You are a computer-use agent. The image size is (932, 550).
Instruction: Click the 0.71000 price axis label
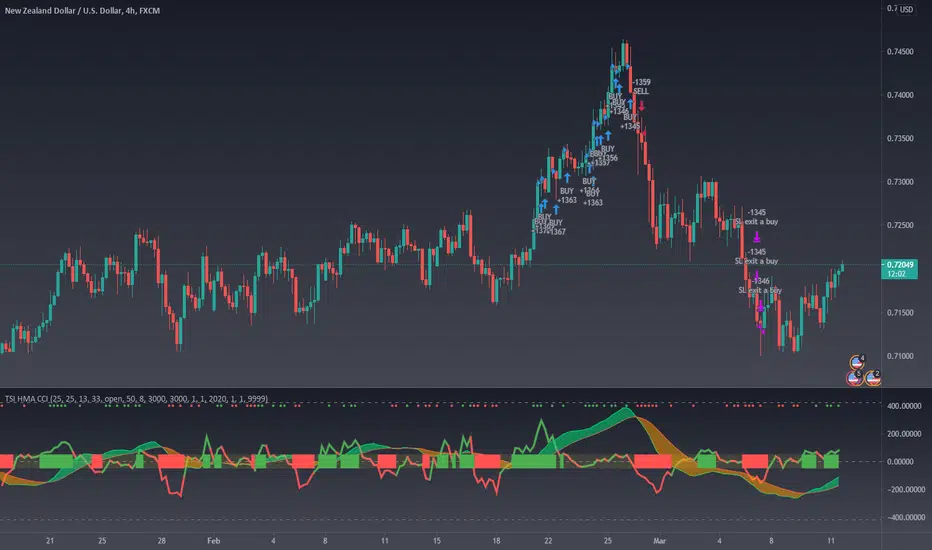(900, 356)
